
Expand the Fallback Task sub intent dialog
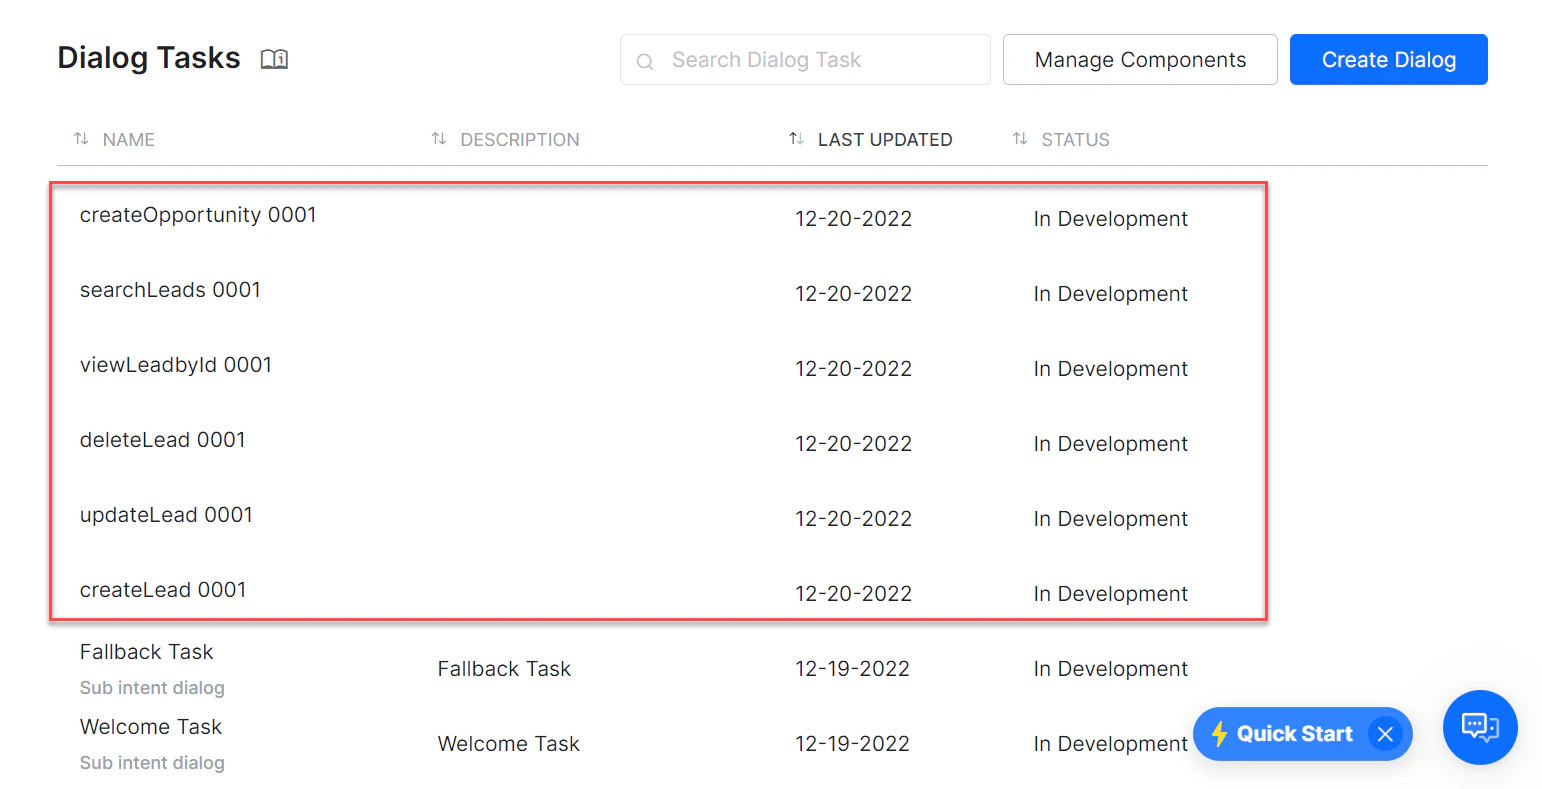(151, 687)
